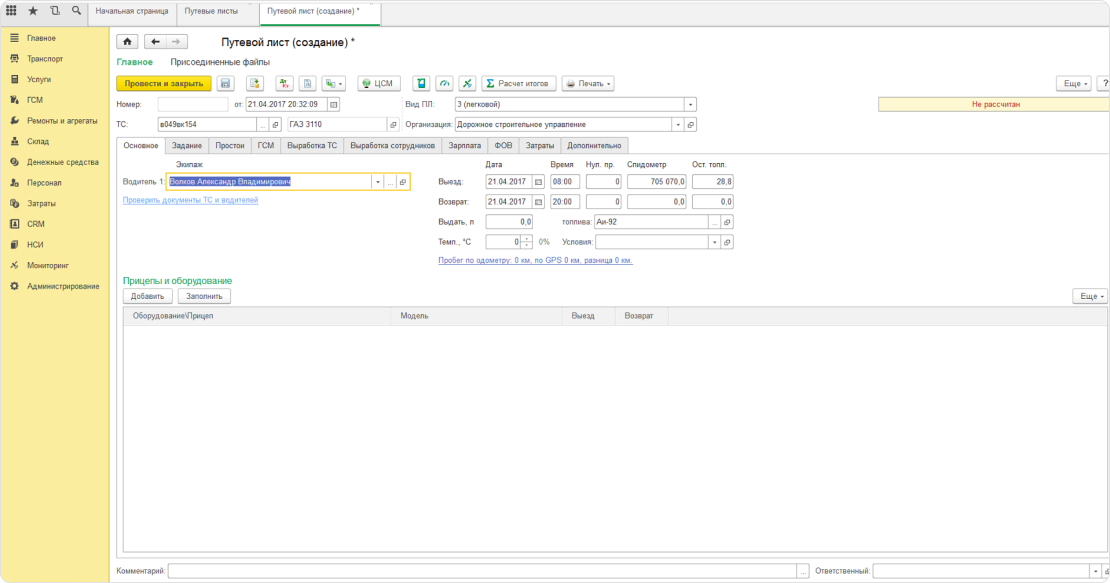Click the green fuel card icon
Screen dimensions: 1110x583
pyautogui.click(x=421, y=83)
